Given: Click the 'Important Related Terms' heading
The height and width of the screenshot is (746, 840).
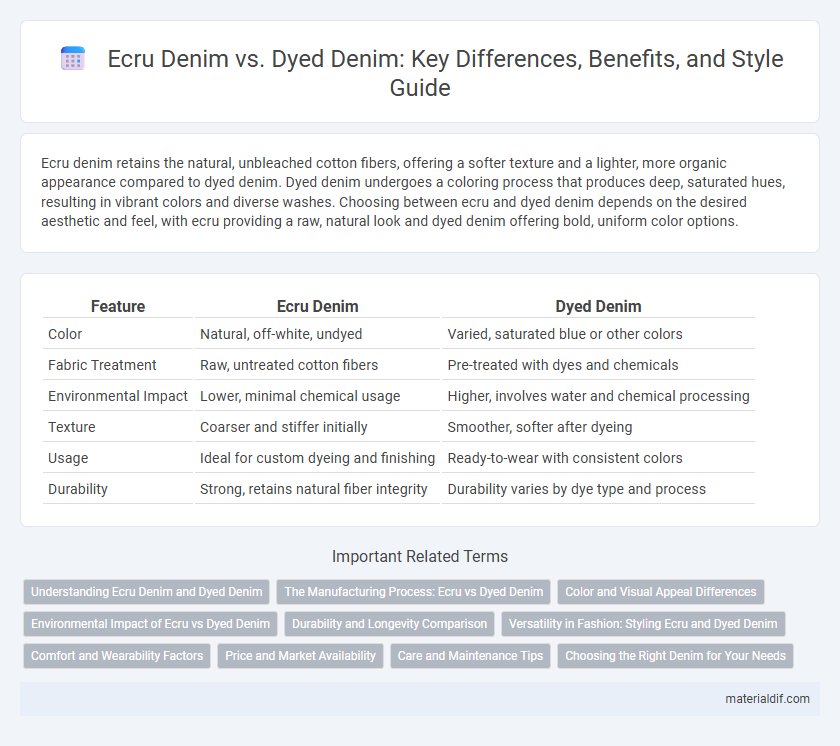Looking at the screenshot, I should [x=420, y=556].
